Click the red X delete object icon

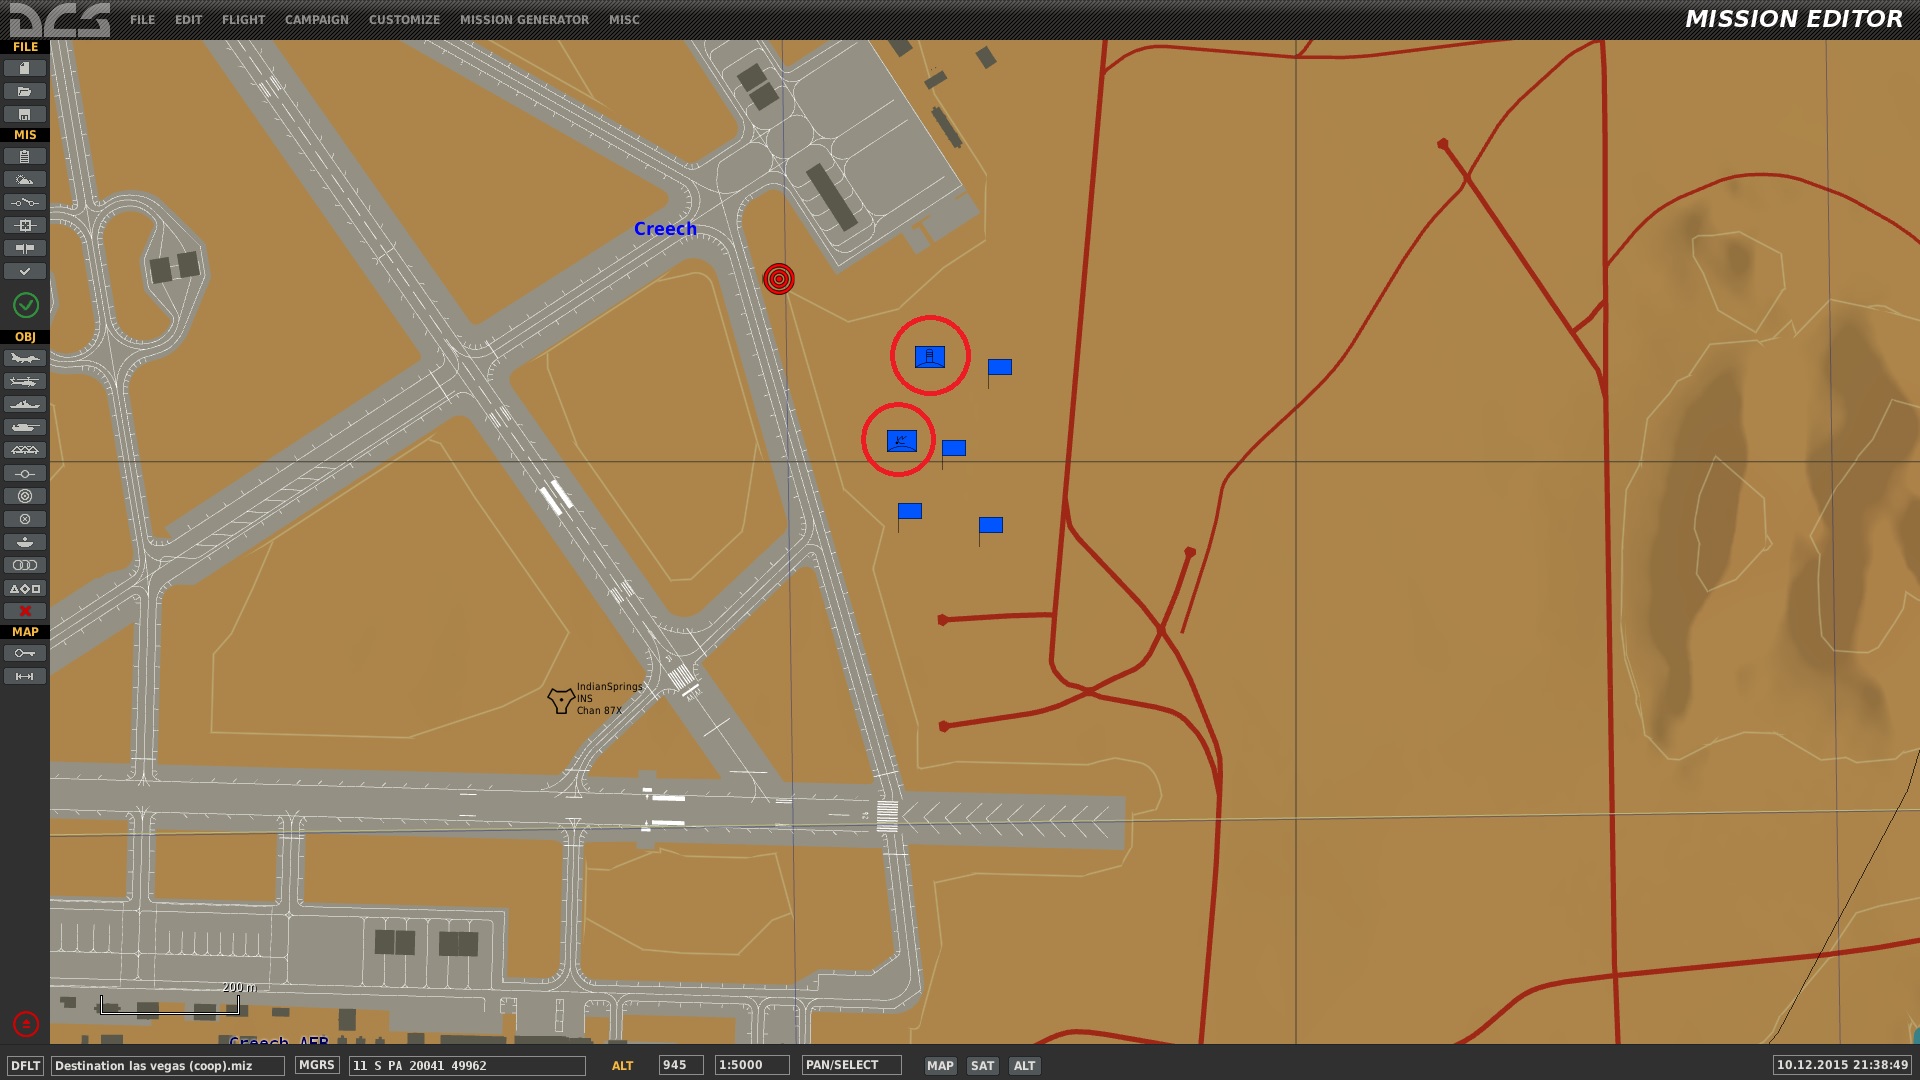pos(25,611)
